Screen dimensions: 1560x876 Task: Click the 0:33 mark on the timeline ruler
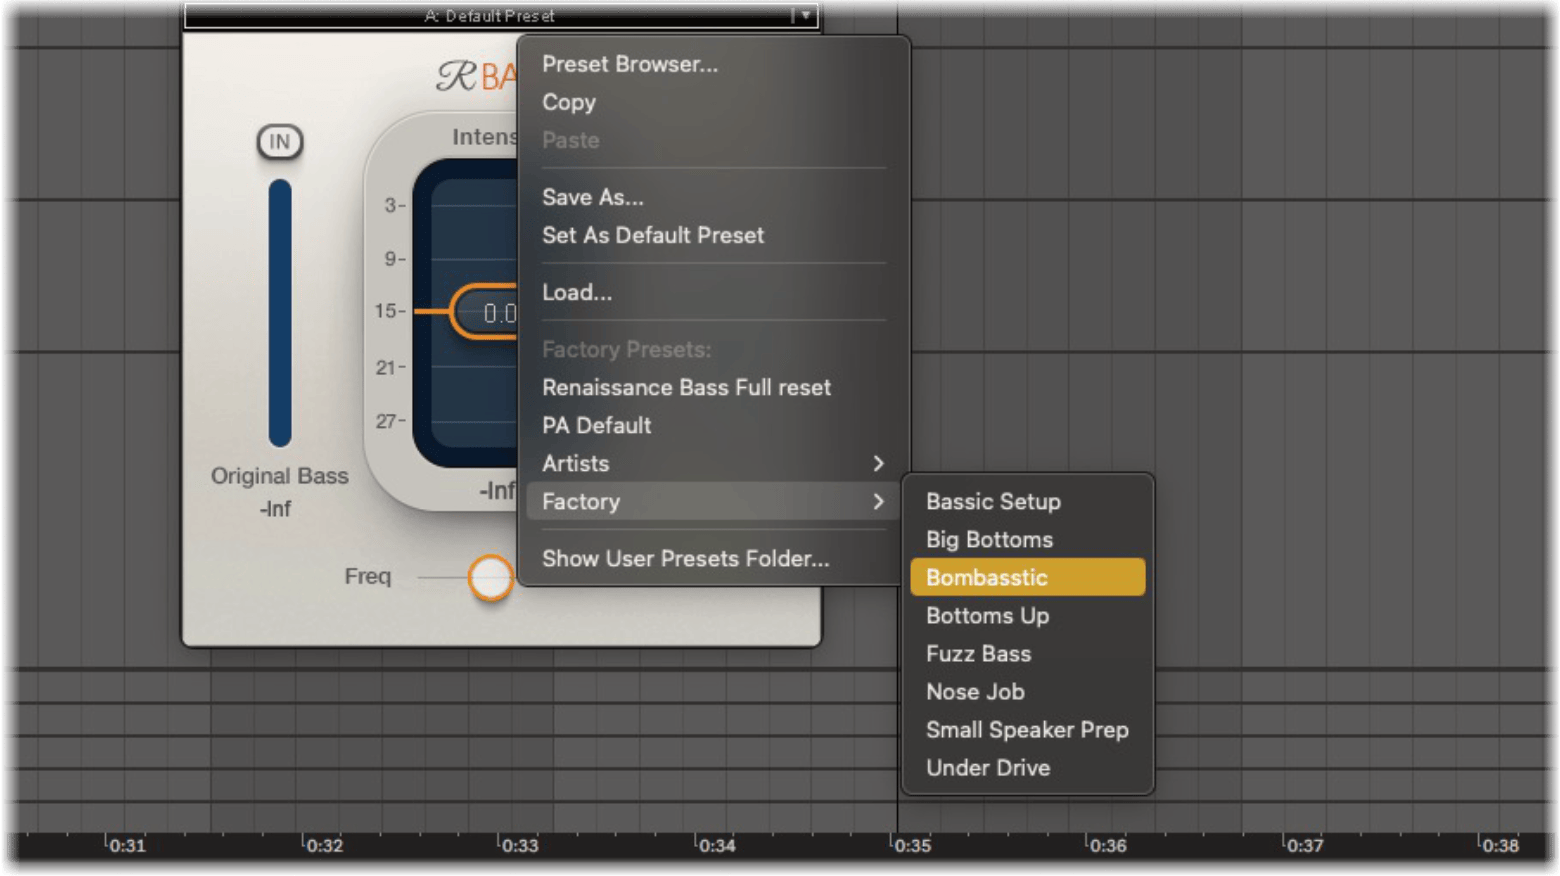pyautogui.click(x=520, y=846)
